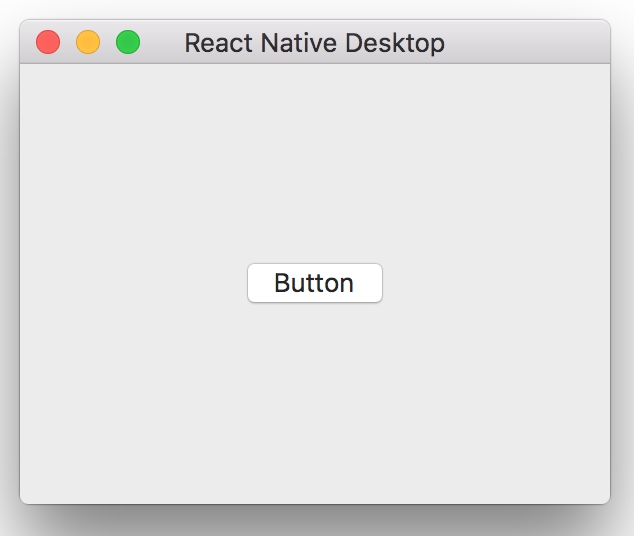Hit the yellow traffic light icon
This screenshot has height=536, width=634.
pos(88,42)
